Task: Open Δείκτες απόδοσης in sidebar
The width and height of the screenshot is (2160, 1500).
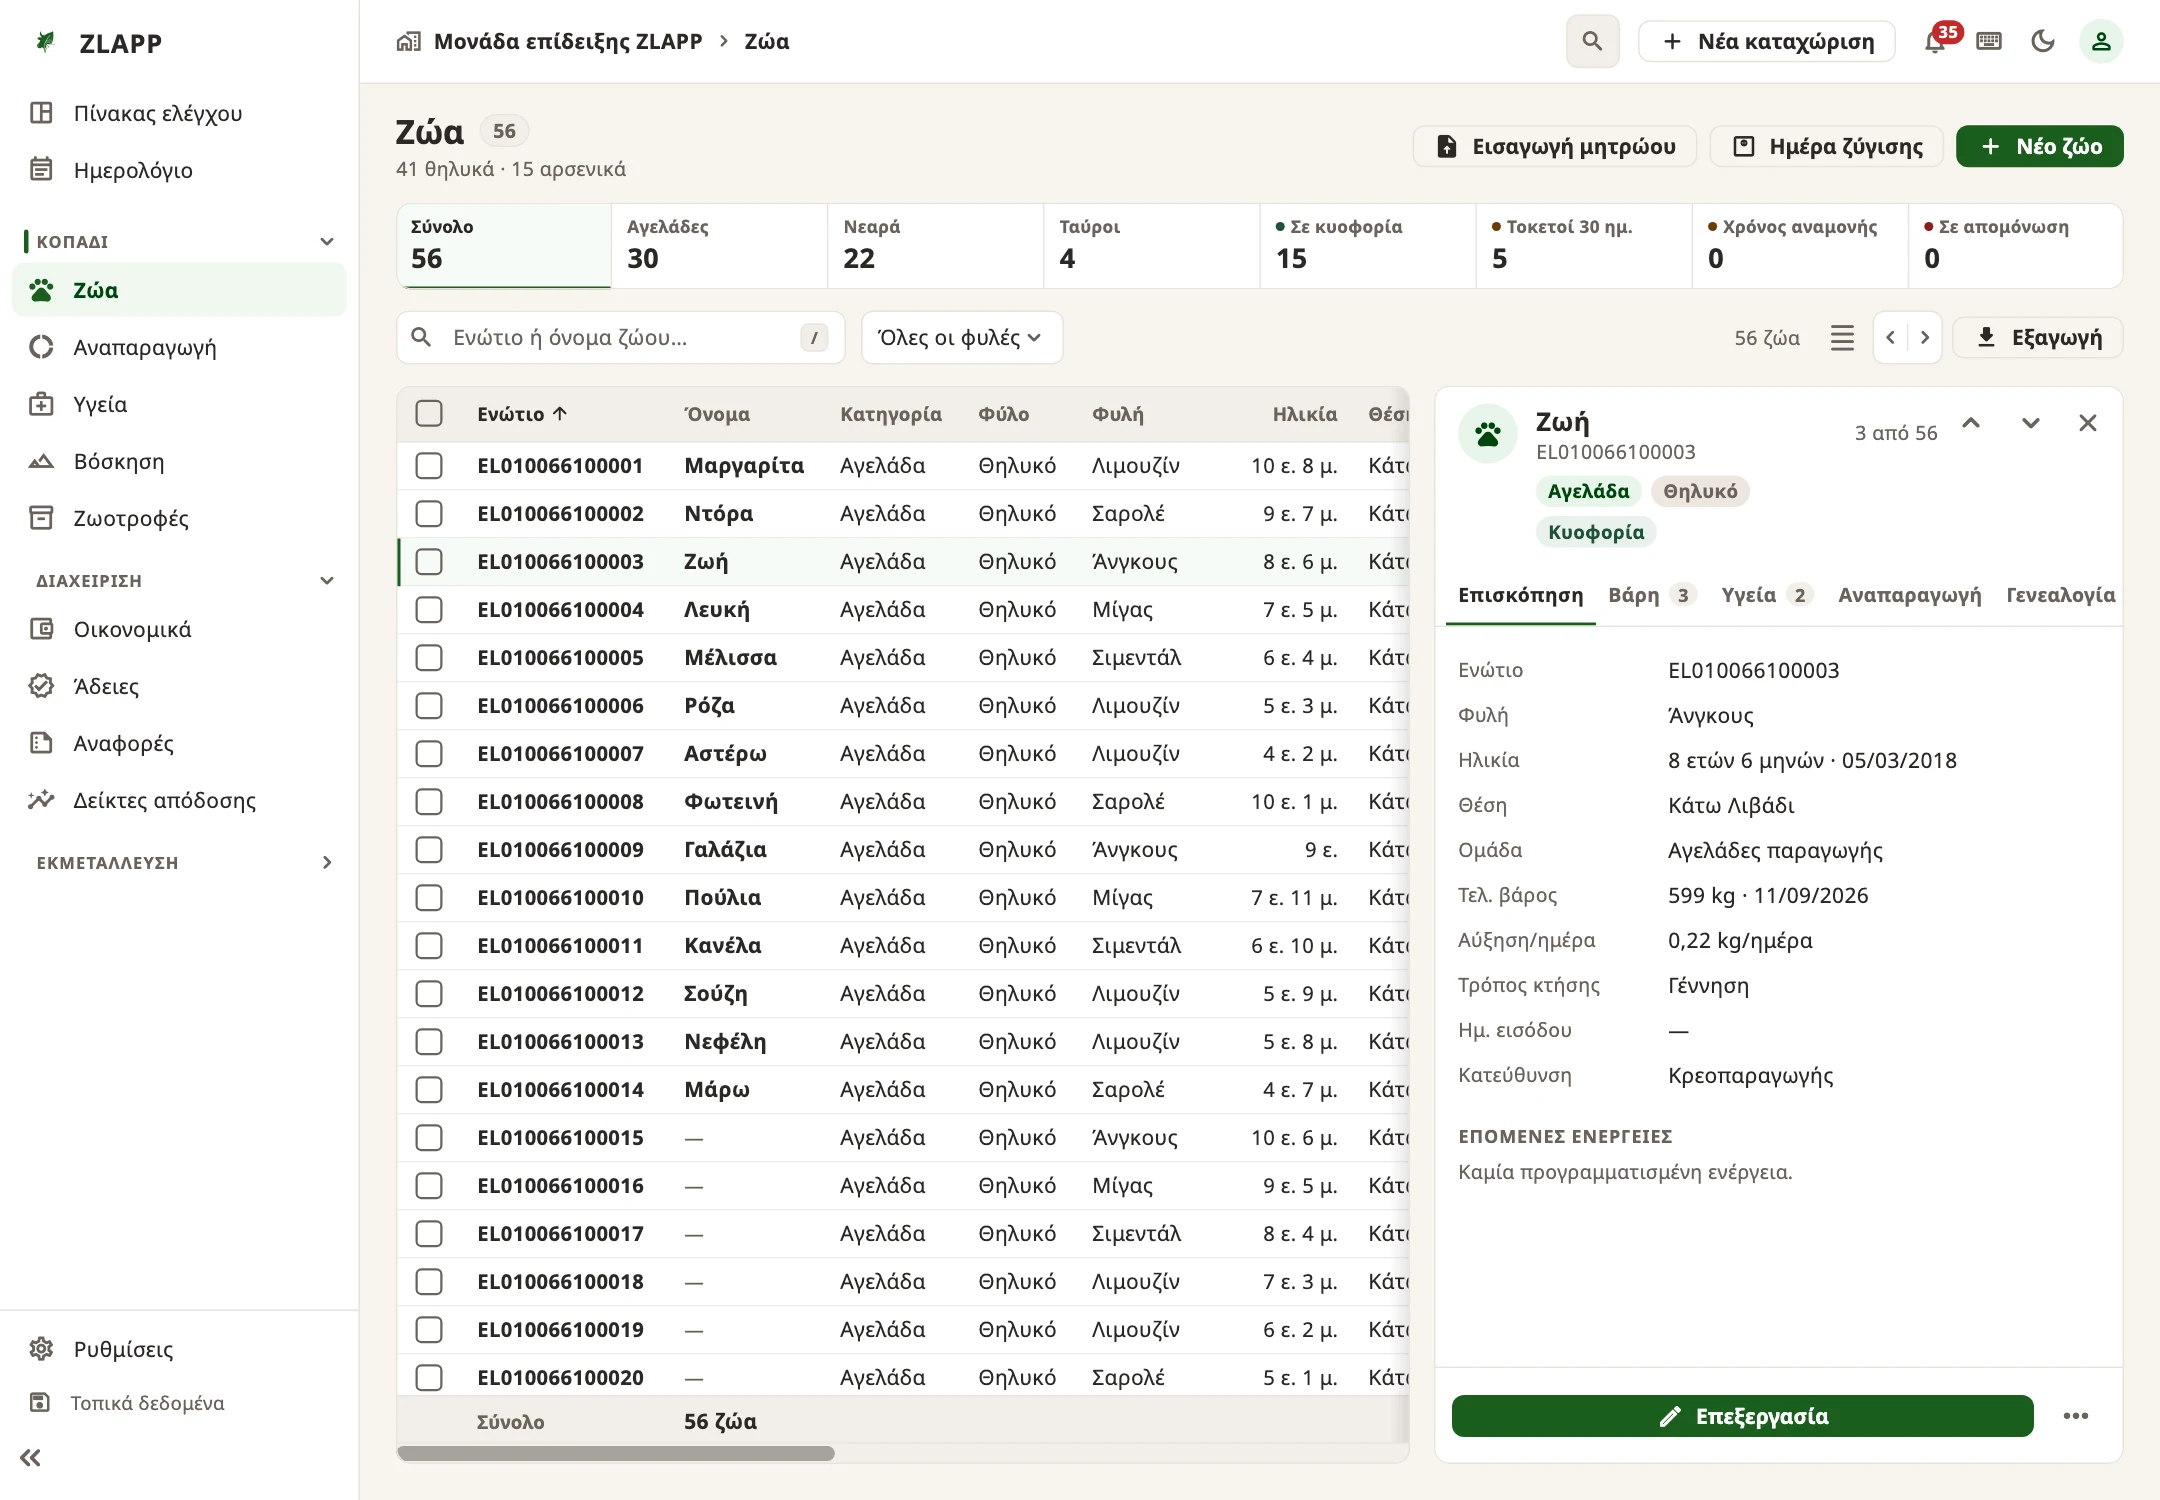Action: (179, 800)
